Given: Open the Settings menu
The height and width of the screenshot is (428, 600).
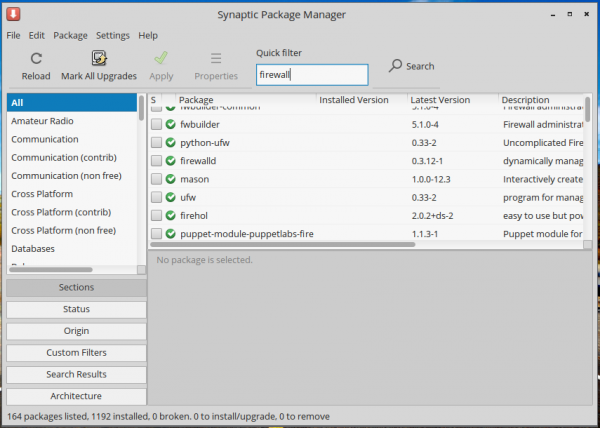Looking at the screenshot, I should point(113,36).
